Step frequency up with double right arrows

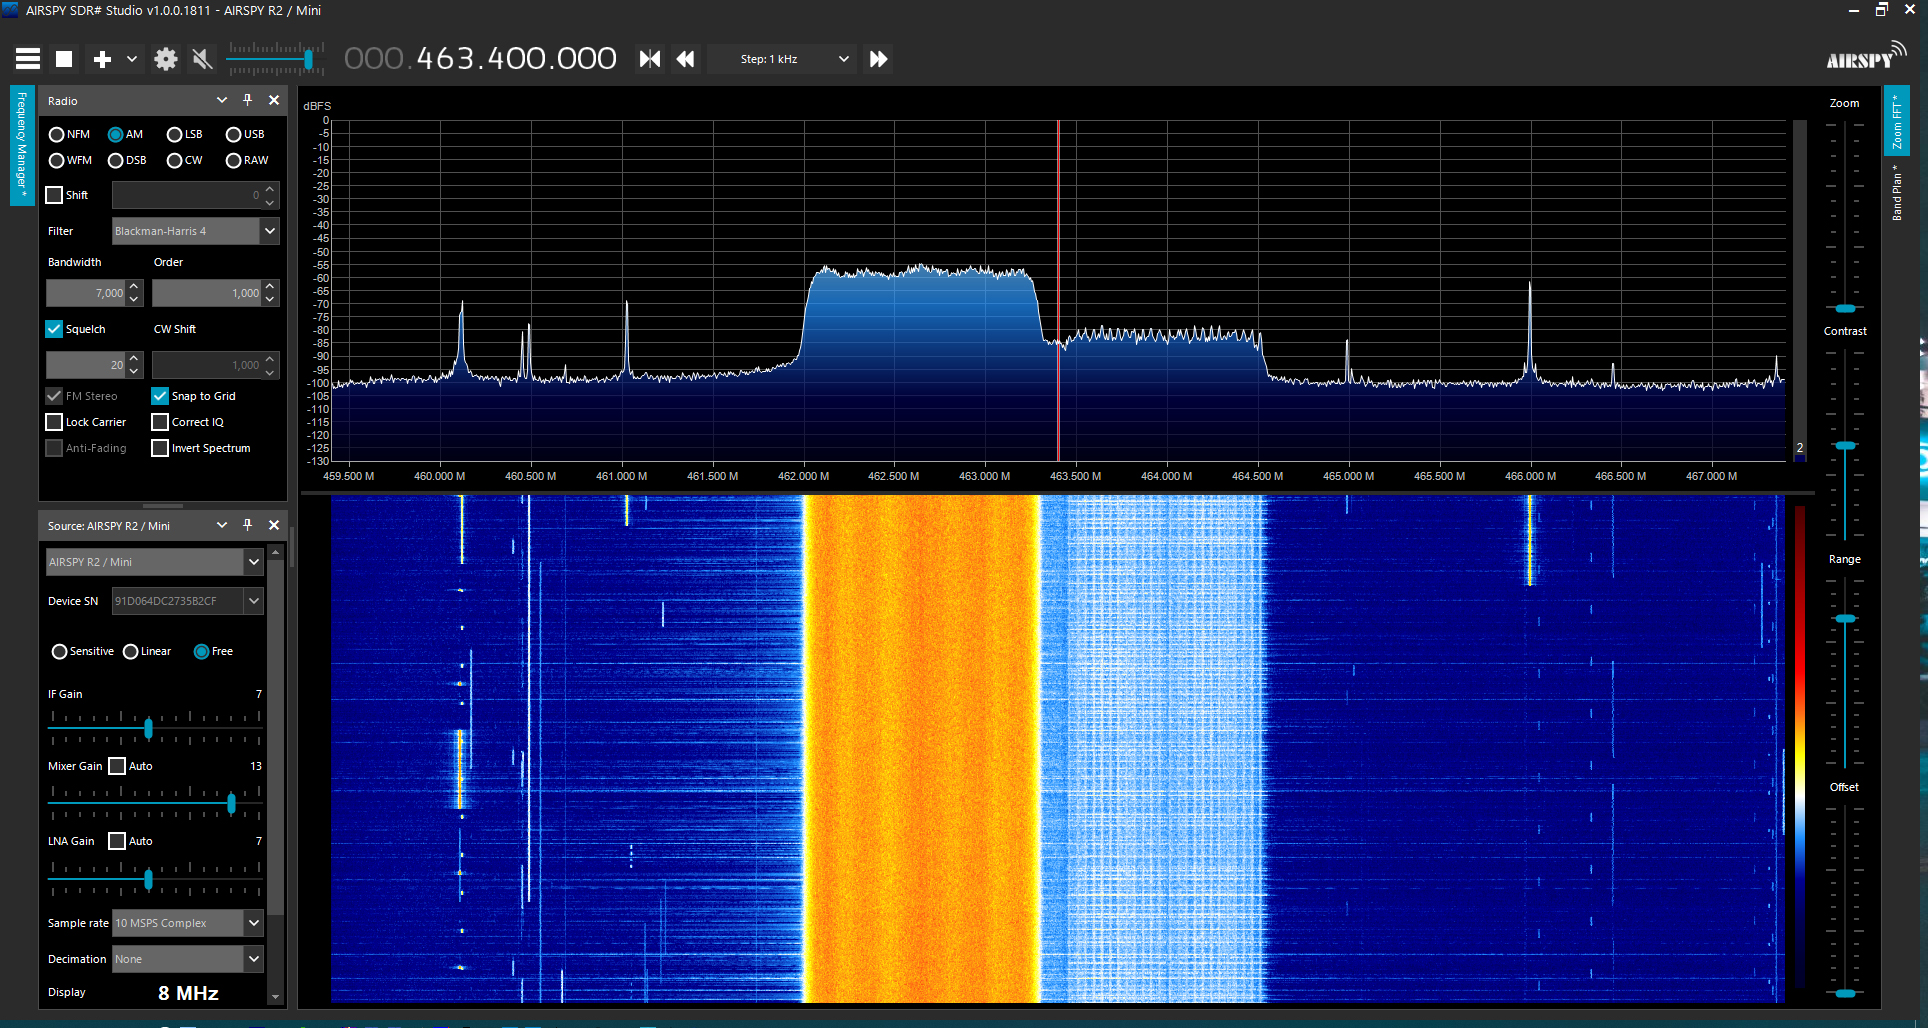pos(878,59)
